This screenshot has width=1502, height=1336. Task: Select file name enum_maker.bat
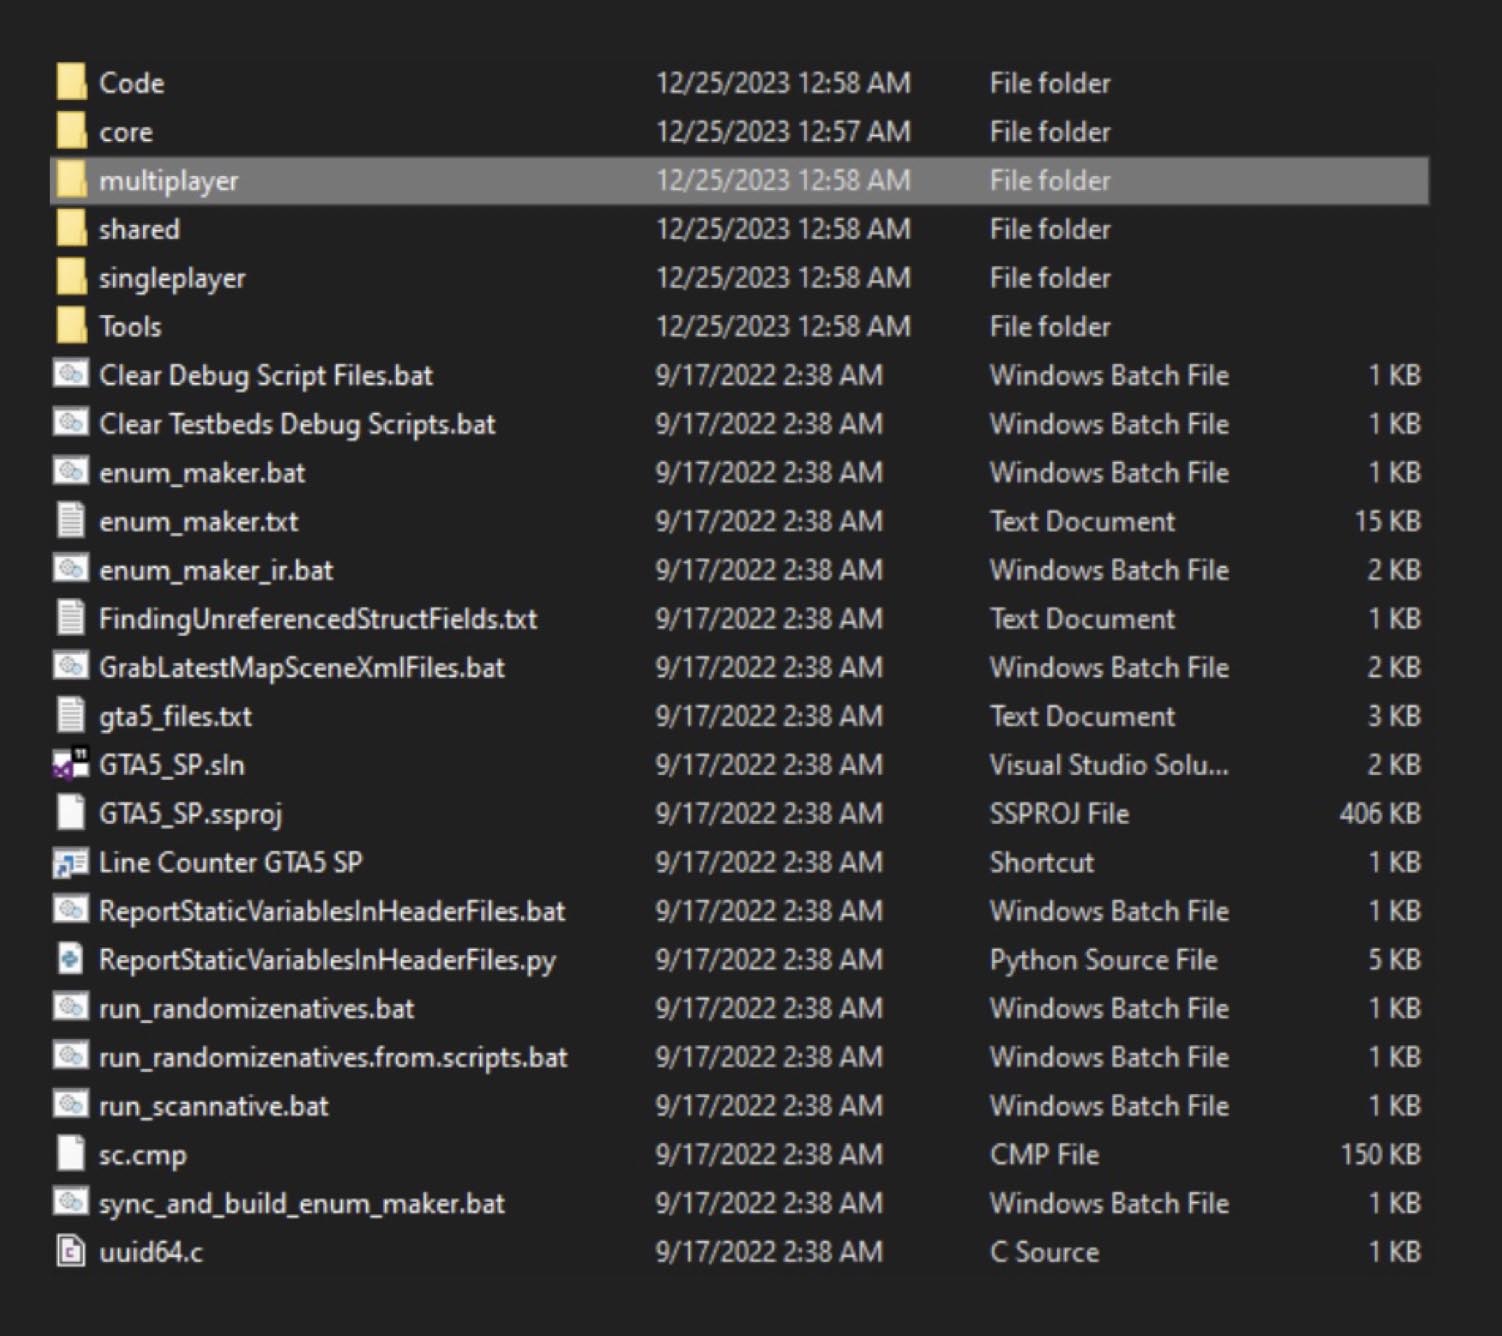pyautogui.click(x=202, y=473)
